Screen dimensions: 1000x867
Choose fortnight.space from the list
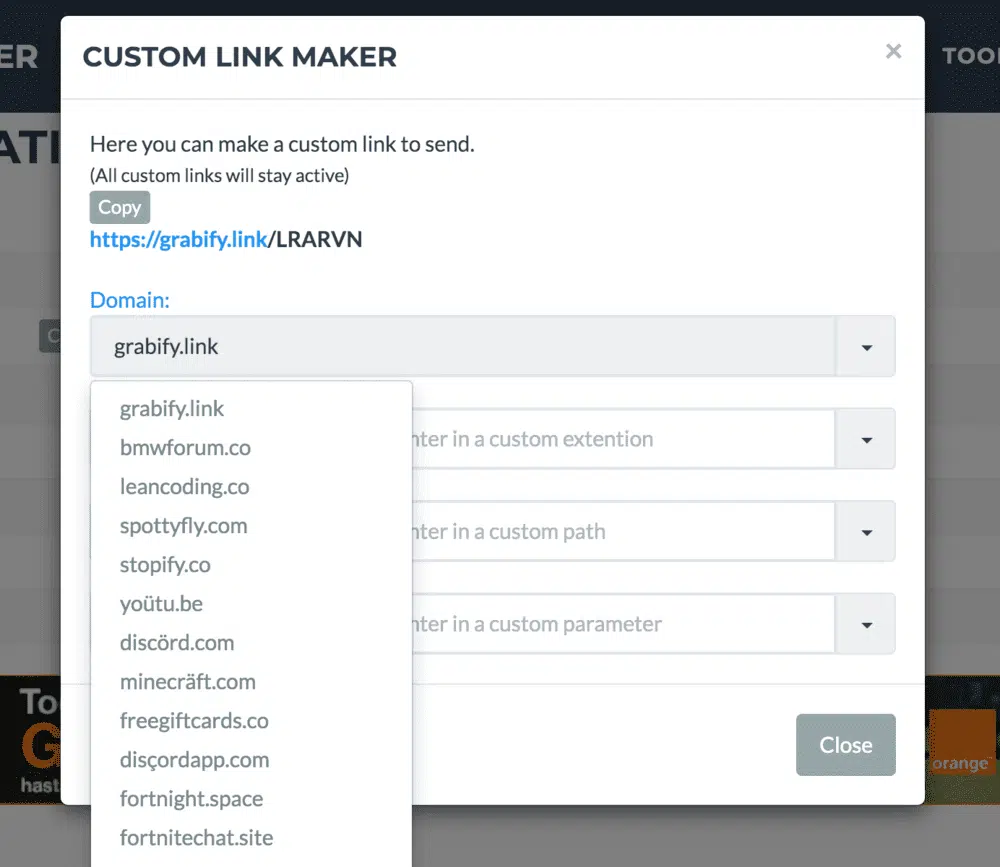[191, 799]
